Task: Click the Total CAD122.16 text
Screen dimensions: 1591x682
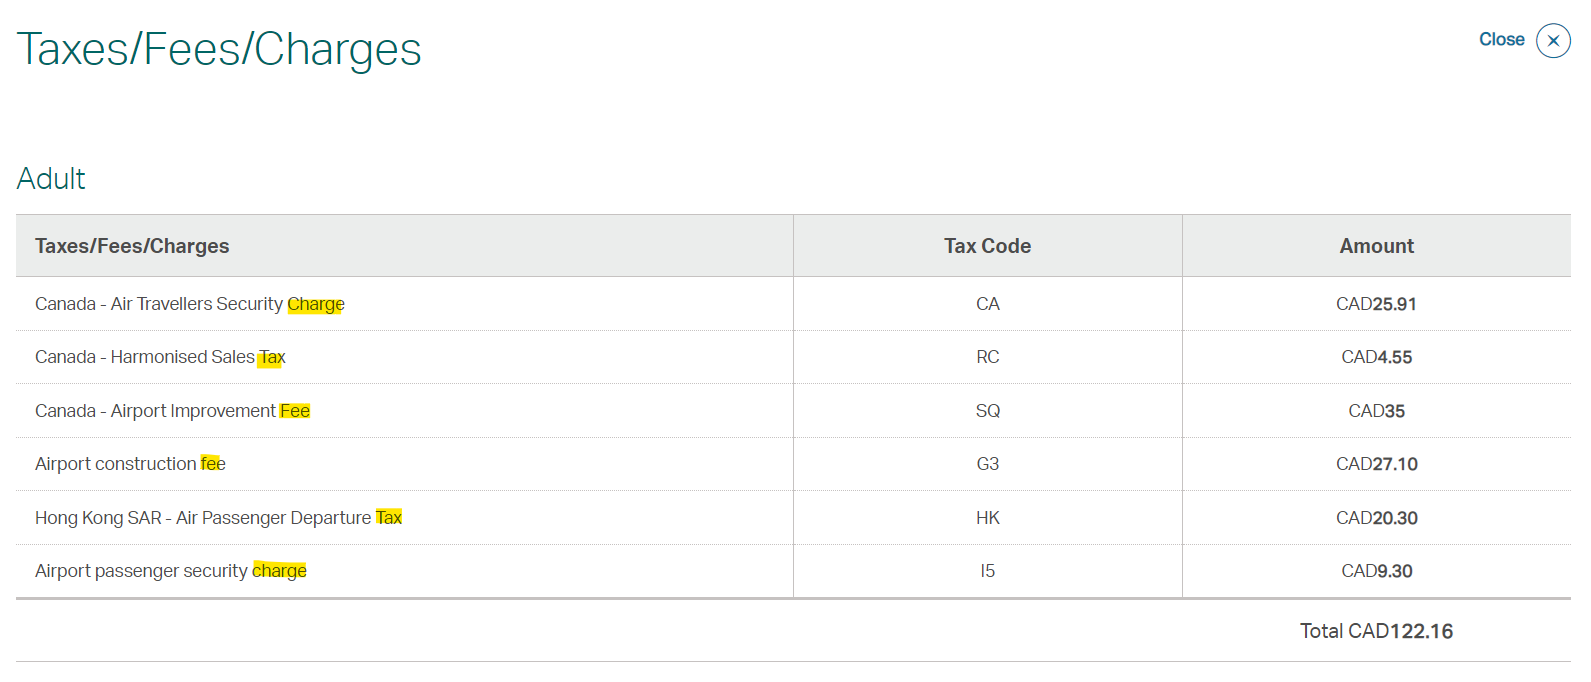Action: (1376, 631)
